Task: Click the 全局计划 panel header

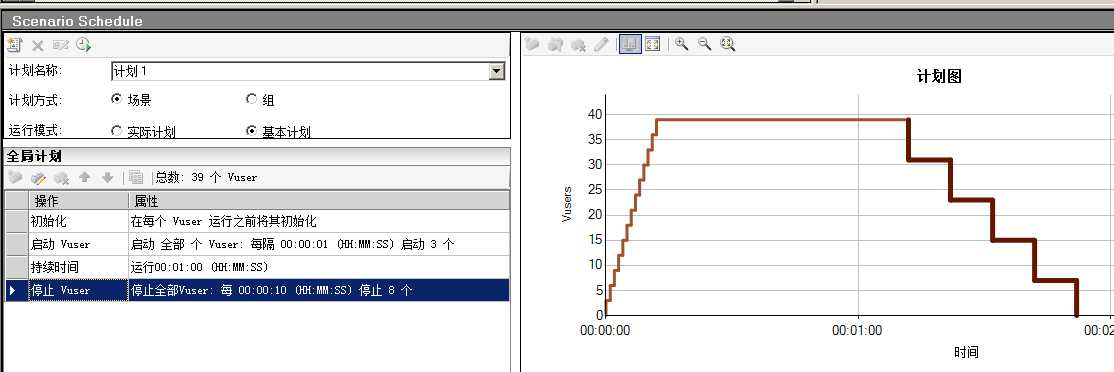Action: click(256, 156)
